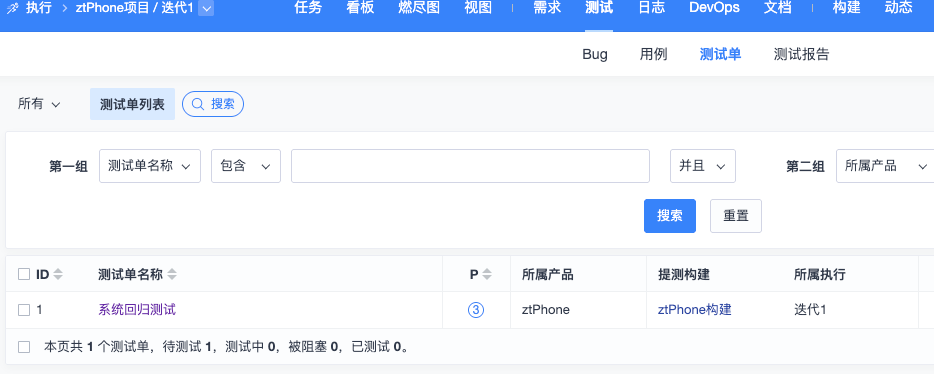Open the 系统回归测试 test task link

pyautogui.click(x=137, y=310)
